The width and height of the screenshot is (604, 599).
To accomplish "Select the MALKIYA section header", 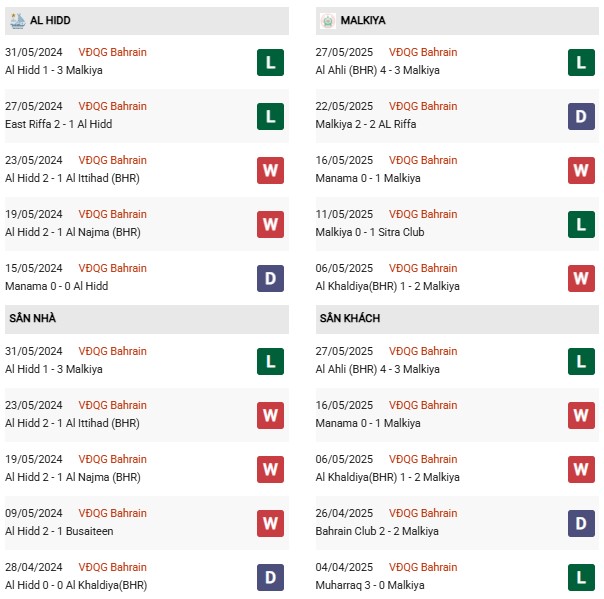I will point(457,21).
